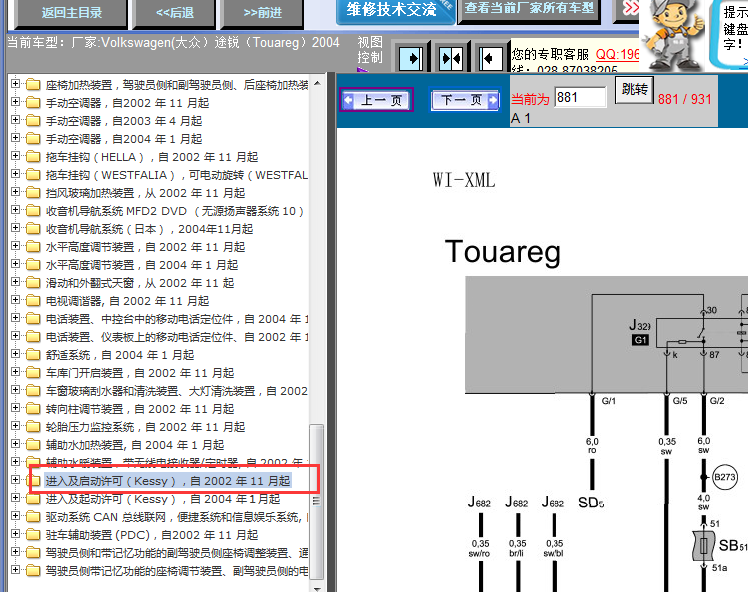Image resolution: width=748 pixels, height=592 pixels.
Task: Click folder icon of 车库门开启装置
Action: (33, 373)
